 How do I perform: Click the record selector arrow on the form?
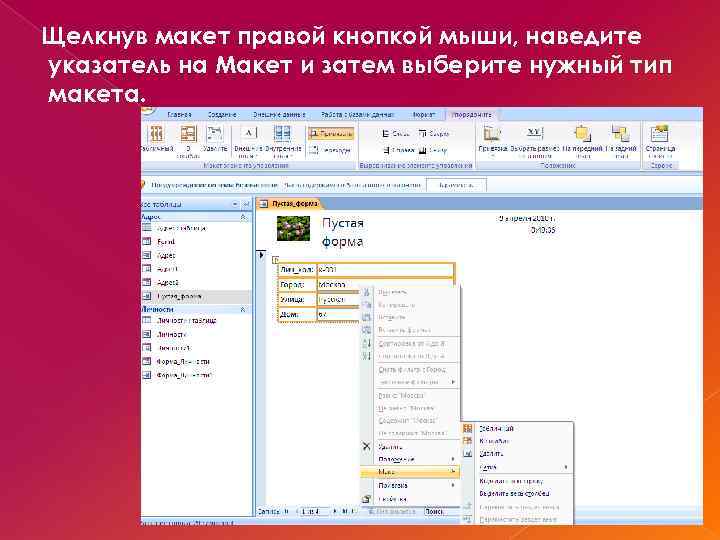point(261,254)
